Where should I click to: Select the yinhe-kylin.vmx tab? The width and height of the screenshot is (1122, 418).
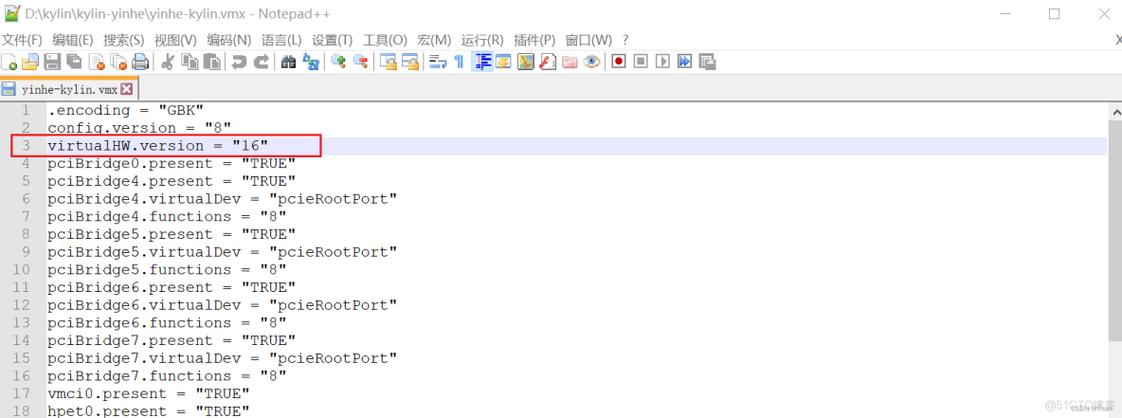(x=69, y=89)
